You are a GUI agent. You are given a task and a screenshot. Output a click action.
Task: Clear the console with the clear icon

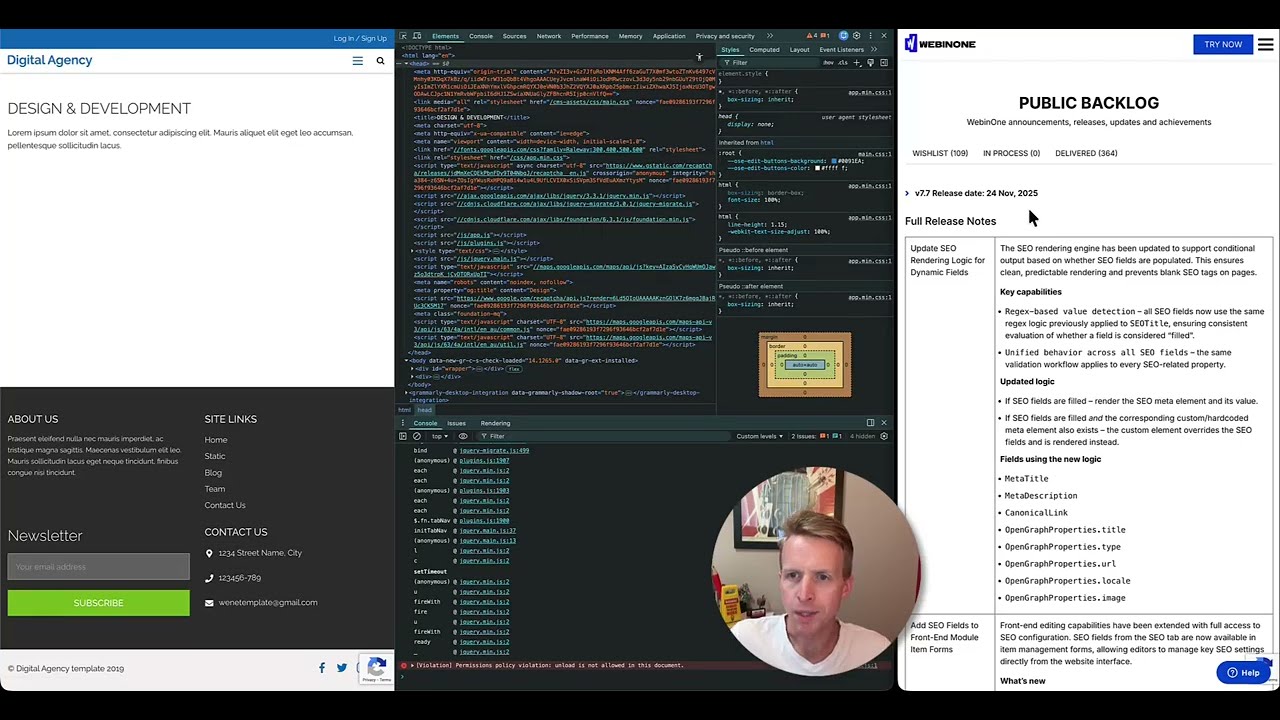point(417,436)
